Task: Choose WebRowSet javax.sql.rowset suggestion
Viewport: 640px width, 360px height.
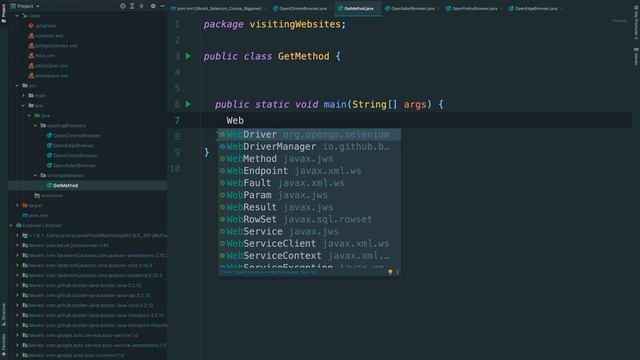Action: [309, 219]
